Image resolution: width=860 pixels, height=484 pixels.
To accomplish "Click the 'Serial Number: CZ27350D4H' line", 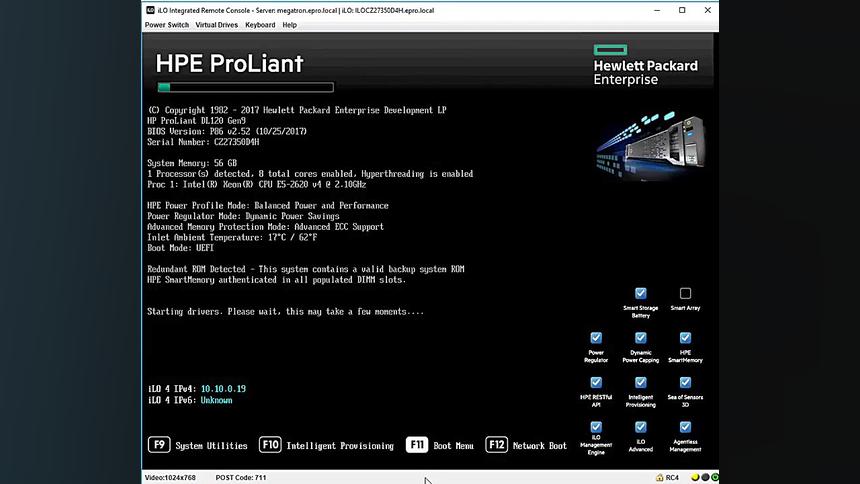I will [203, 142].
